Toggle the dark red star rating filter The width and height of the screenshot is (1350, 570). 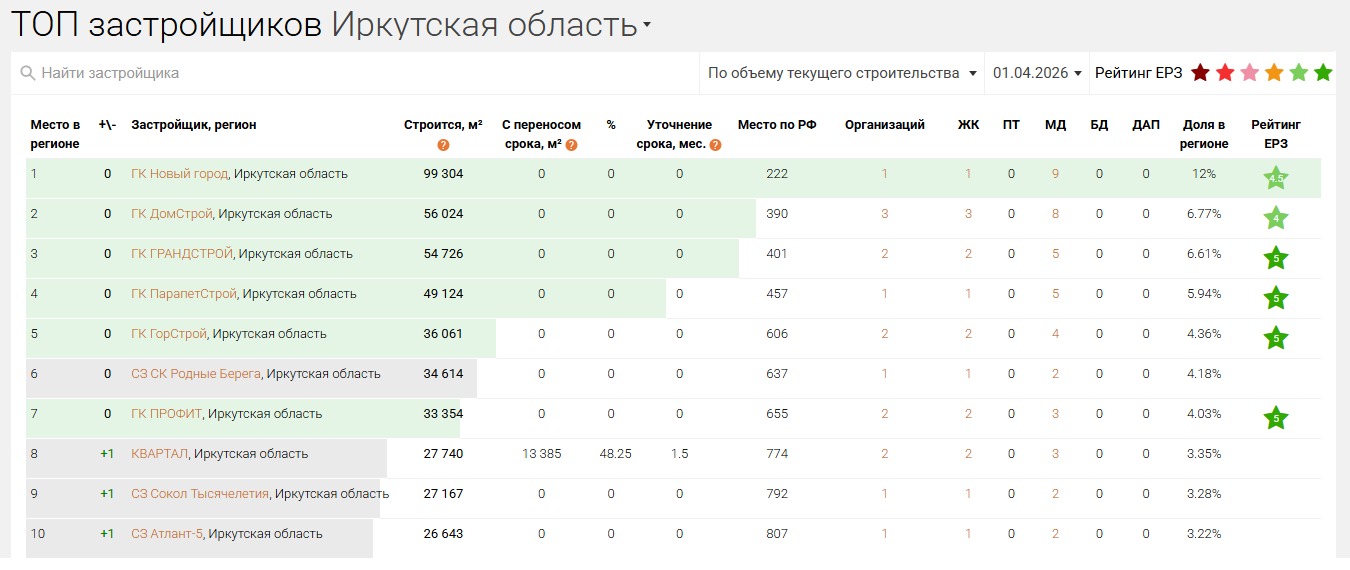click(x=1200, y=73)
